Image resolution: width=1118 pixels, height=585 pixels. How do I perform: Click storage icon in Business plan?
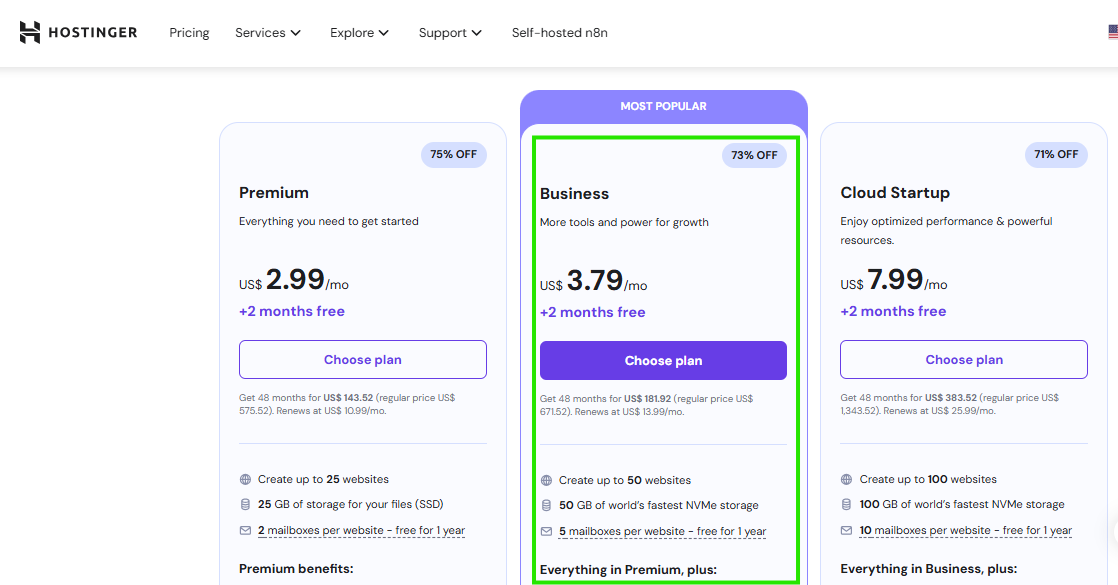pos(546,506)
